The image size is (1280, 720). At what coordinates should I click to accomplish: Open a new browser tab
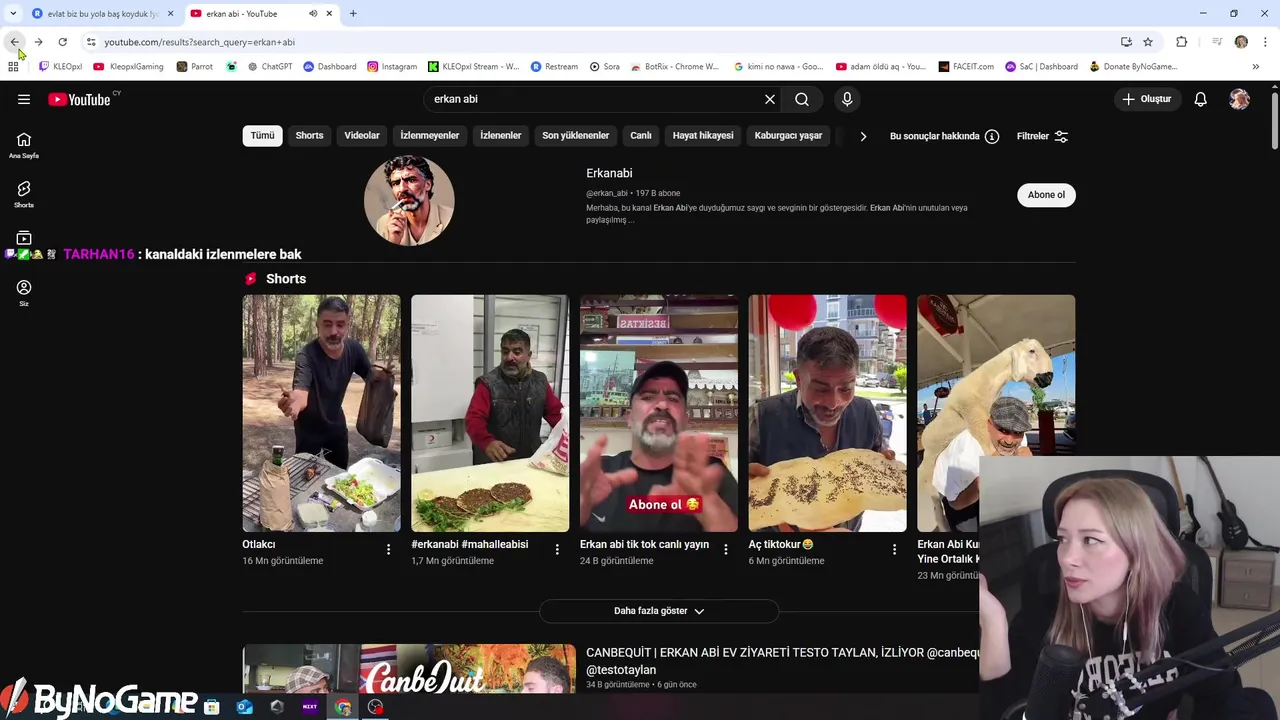[x=353, y=14]
